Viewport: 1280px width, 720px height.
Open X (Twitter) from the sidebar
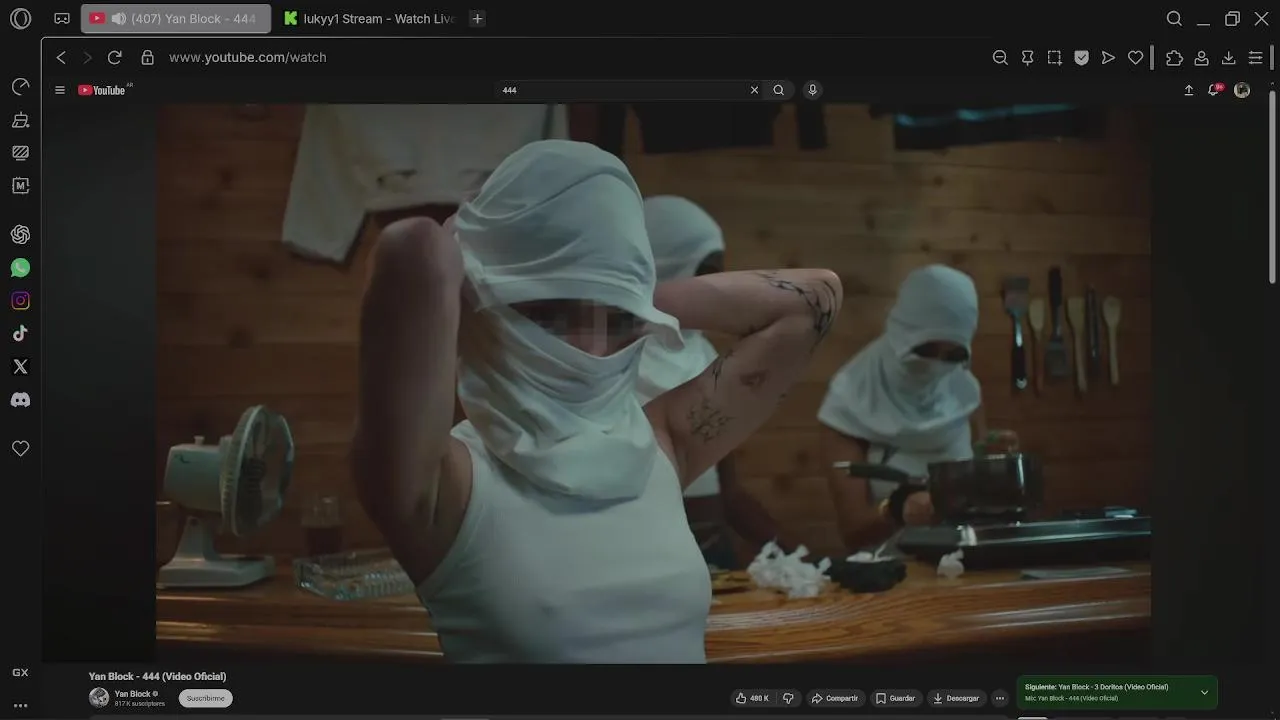pyautogui.click(x=20, y=367)
